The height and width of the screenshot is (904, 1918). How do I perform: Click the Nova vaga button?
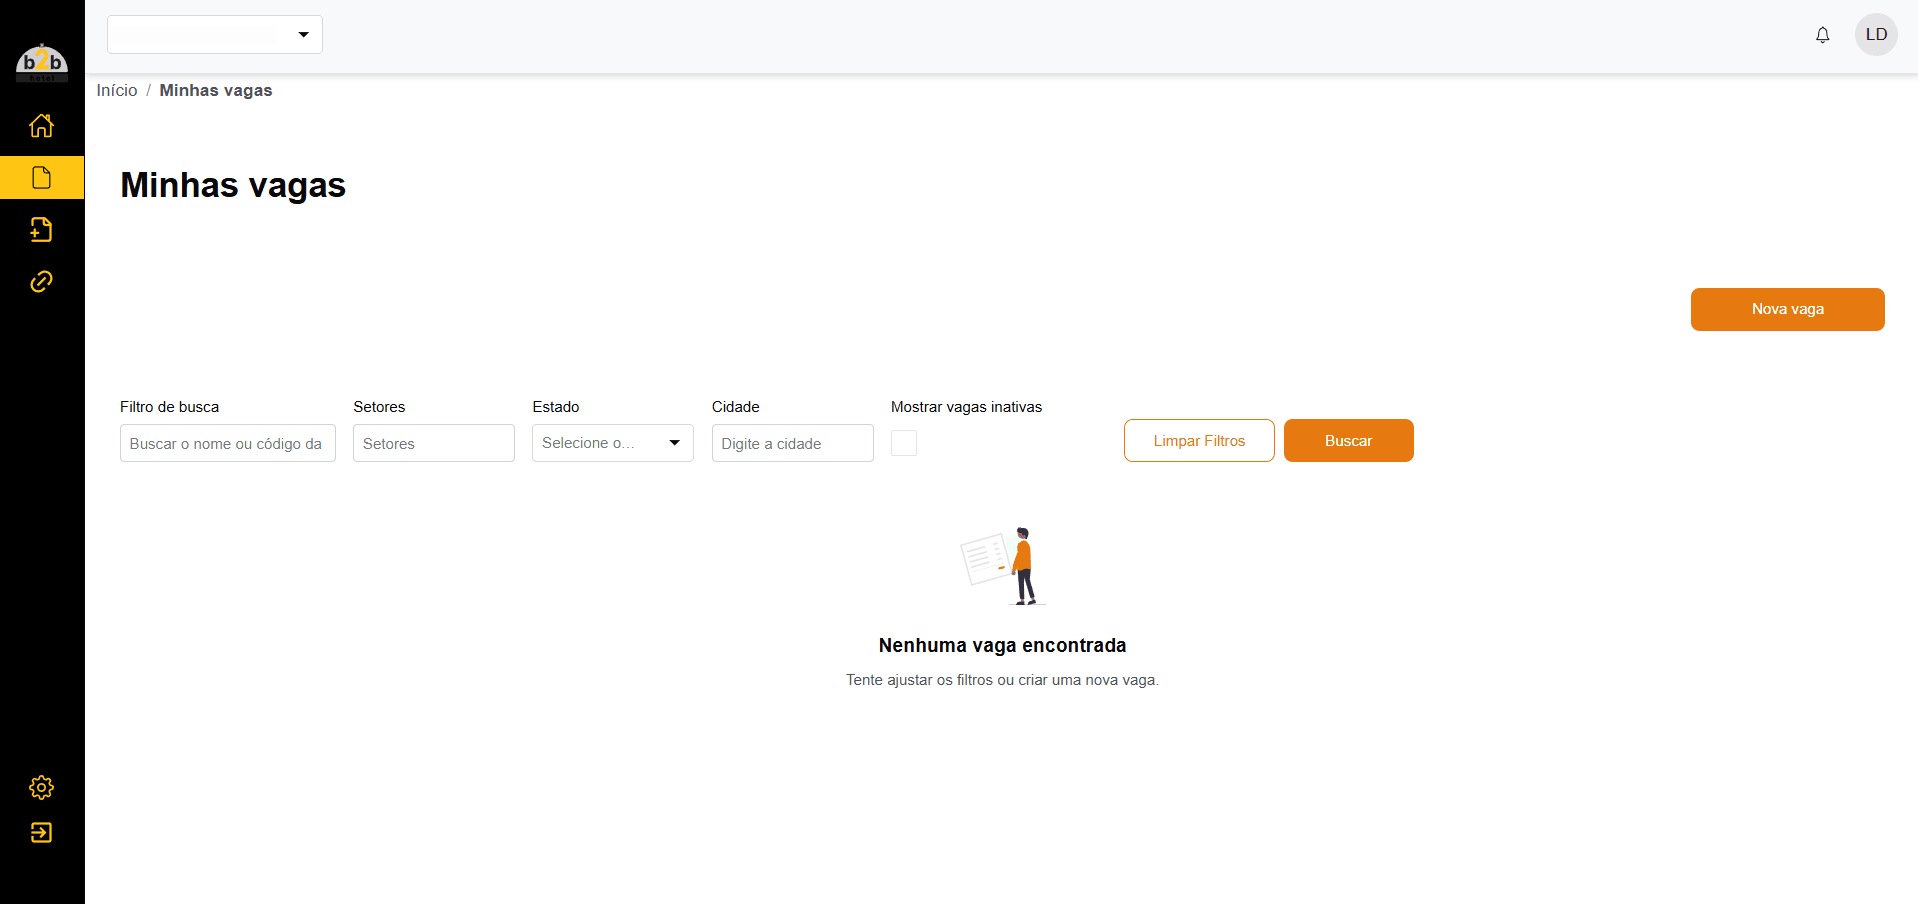click(1788, 310)
